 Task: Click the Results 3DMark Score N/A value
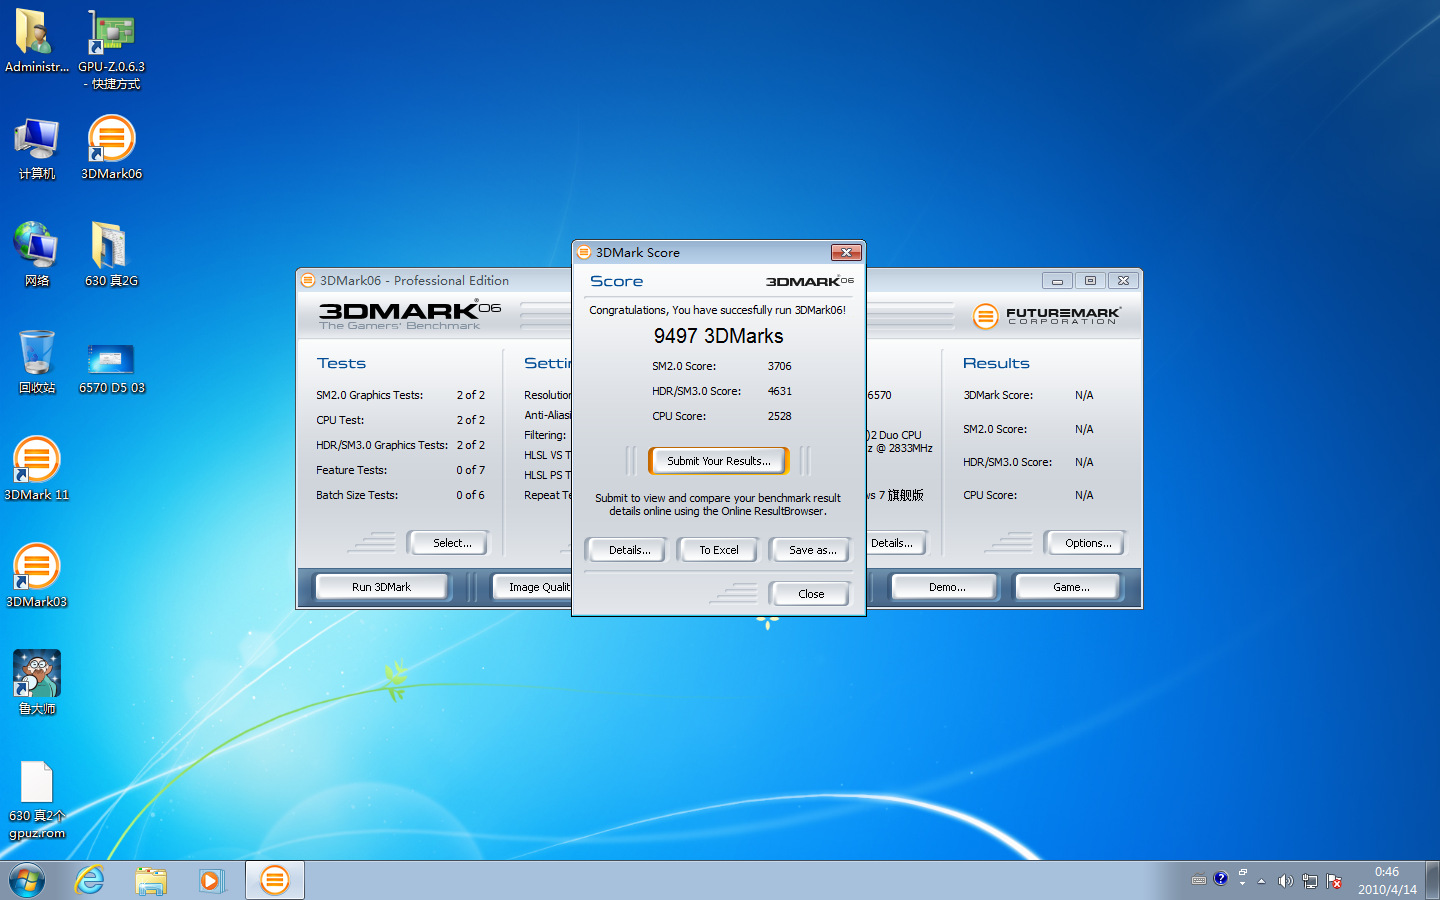1084,395
